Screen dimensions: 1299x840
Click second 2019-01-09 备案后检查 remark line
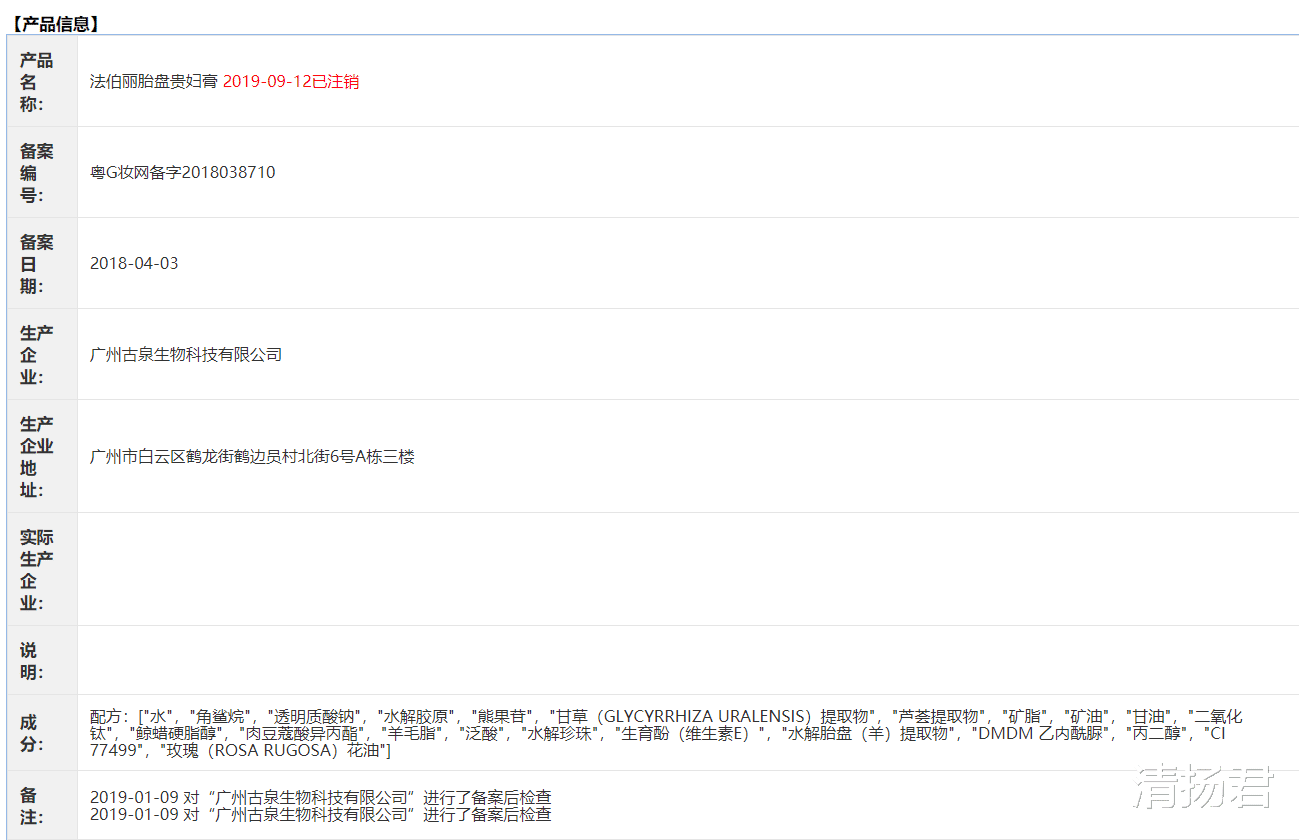320,814
